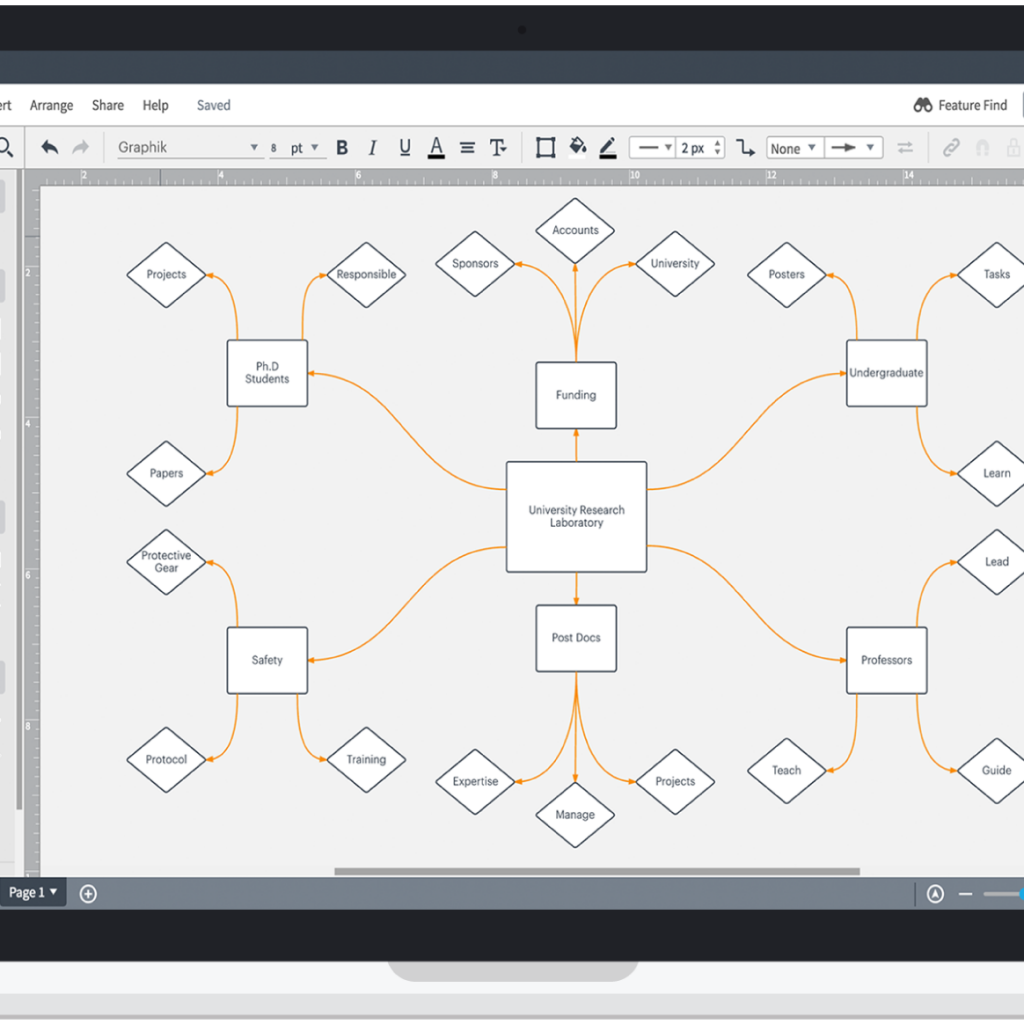Open the Arrange menu
Viewport: 1024px width, 1024px height.
click(52, 105)
